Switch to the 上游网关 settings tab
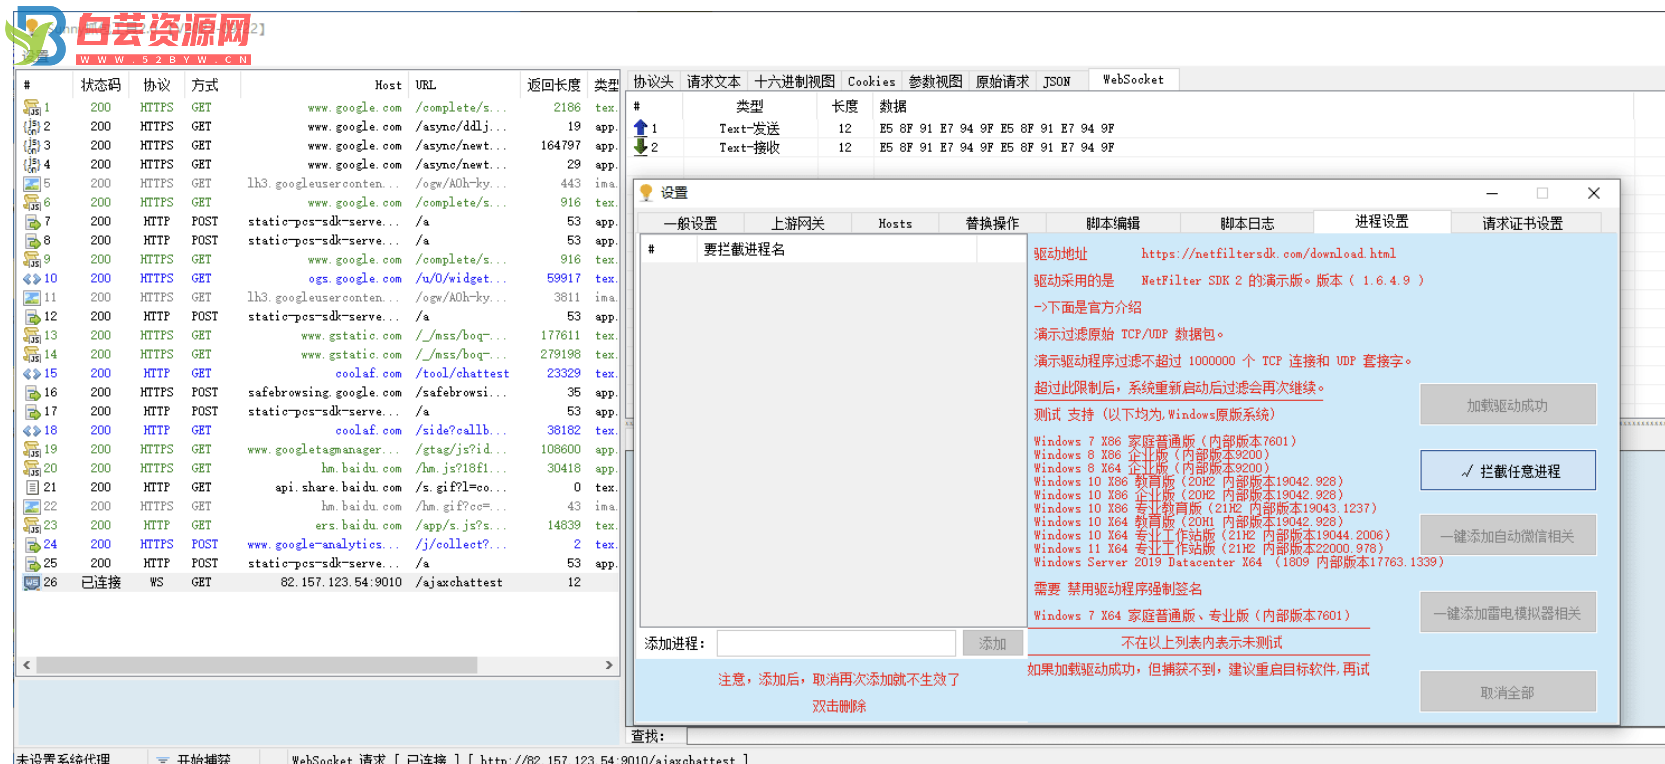 tap(798, 224)
